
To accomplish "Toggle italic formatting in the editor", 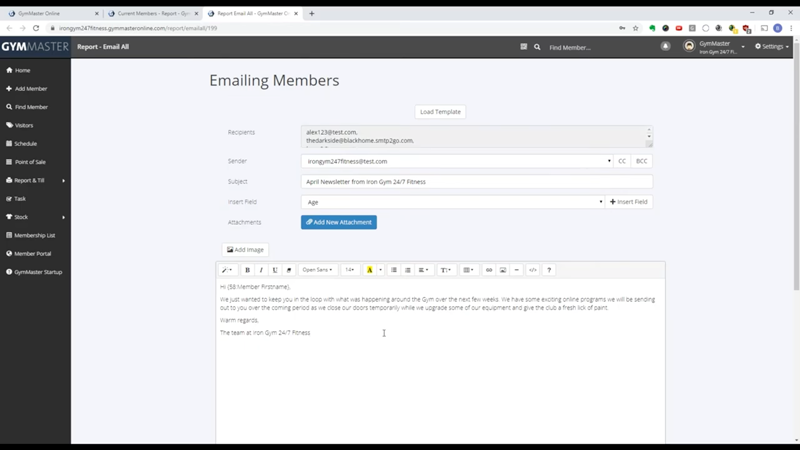I will (x=261, y=270).
